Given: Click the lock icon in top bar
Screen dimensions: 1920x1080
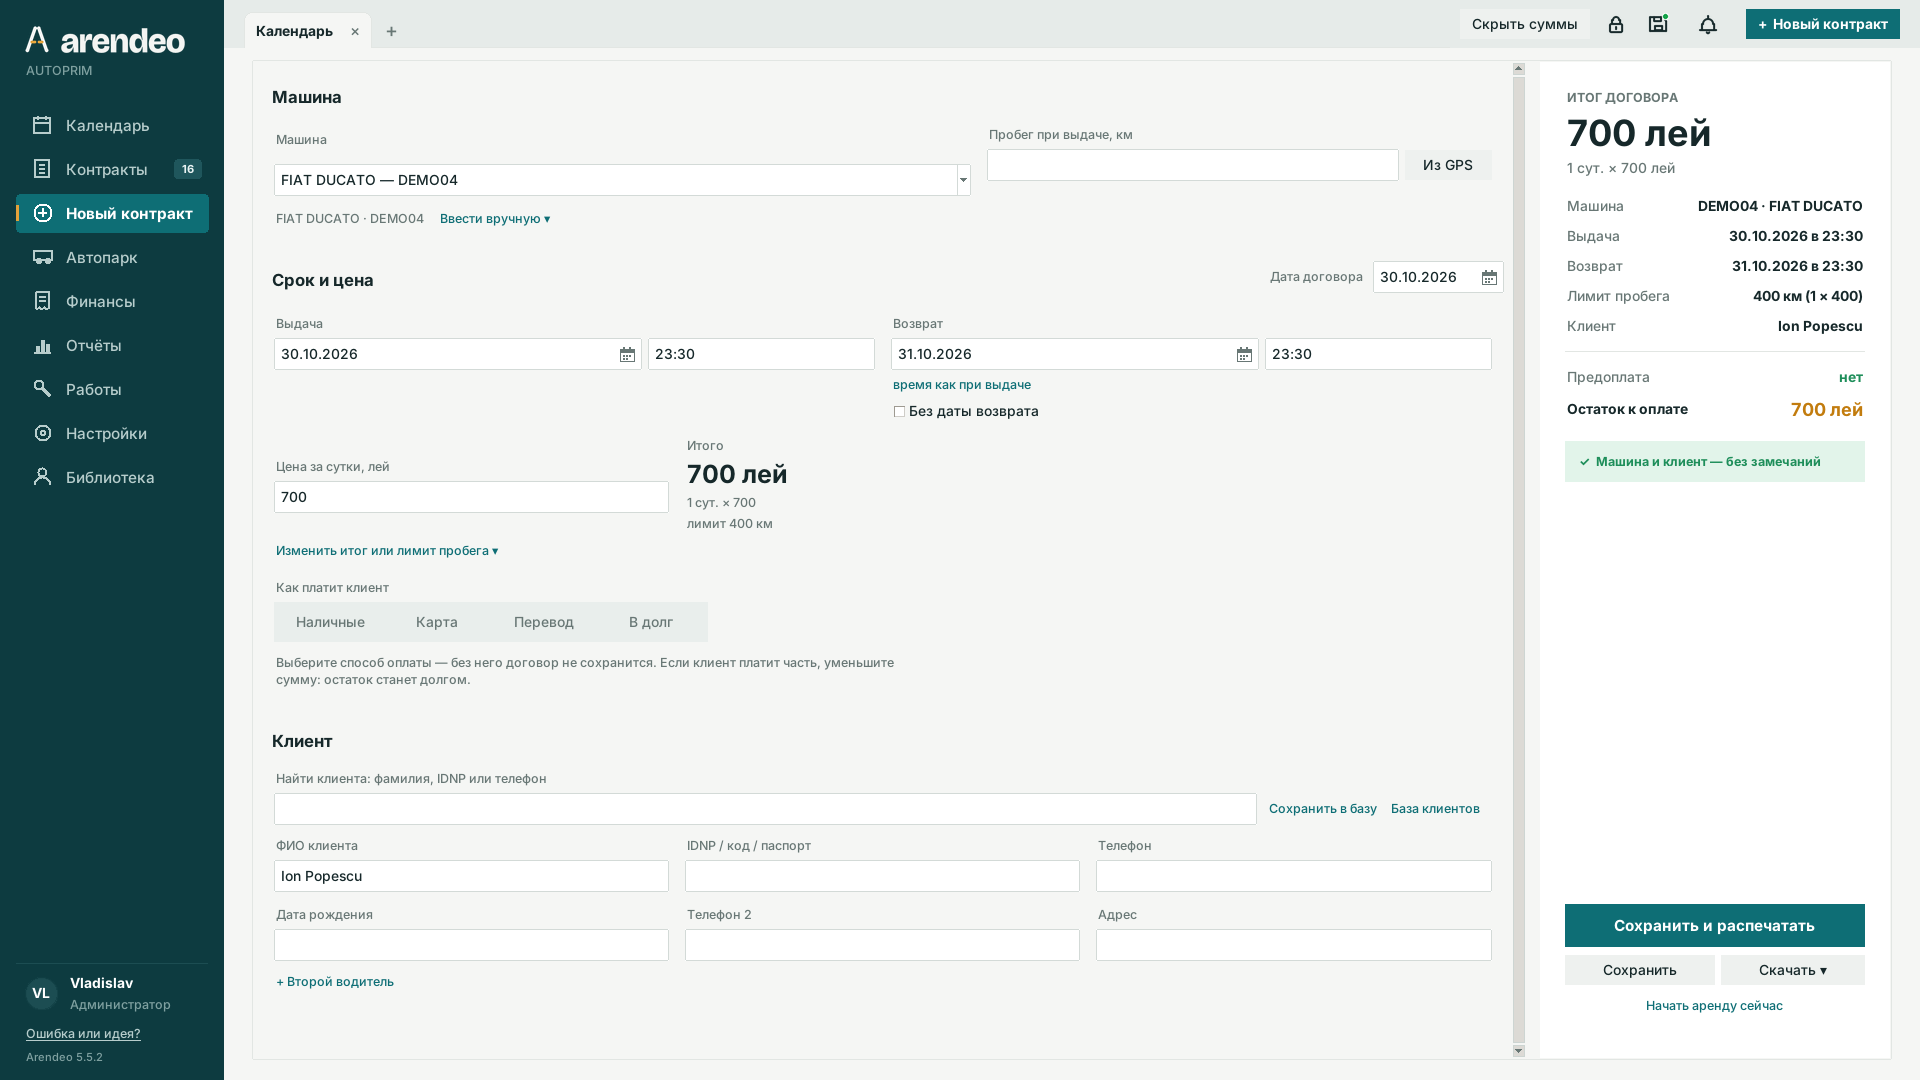Looking at the screenshot, I should click(x=1616, y=24).
